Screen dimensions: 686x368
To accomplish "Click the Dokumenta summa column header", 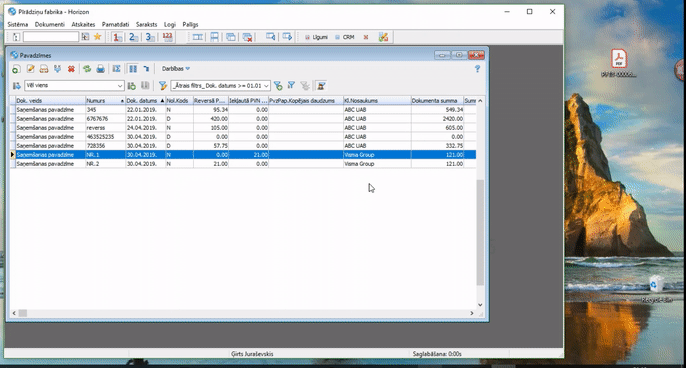I will pos(437,101).
